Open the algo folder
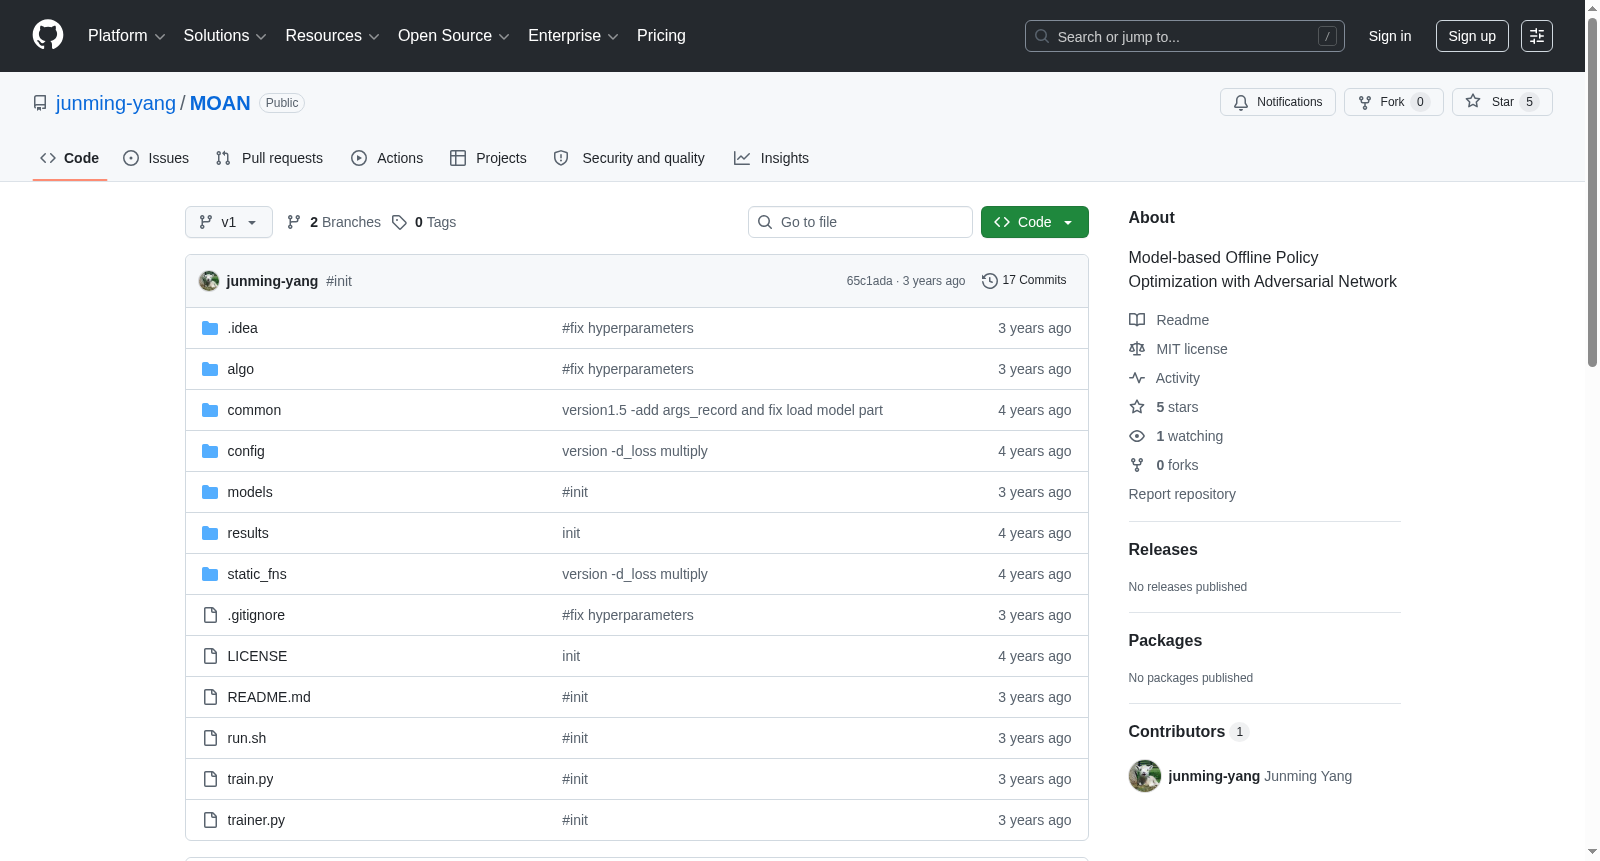Viewport: 1600px width, 861px height. click(x=240, y=369)
